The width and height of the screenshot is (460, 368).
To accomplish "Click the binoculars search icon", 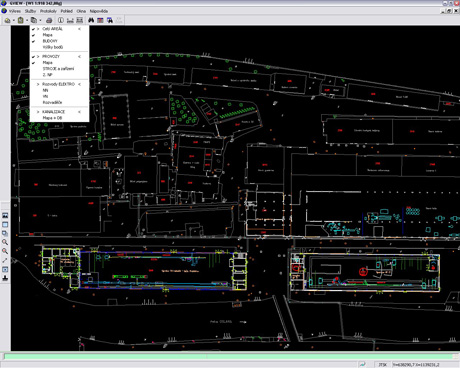I will [x=91, y=20].
